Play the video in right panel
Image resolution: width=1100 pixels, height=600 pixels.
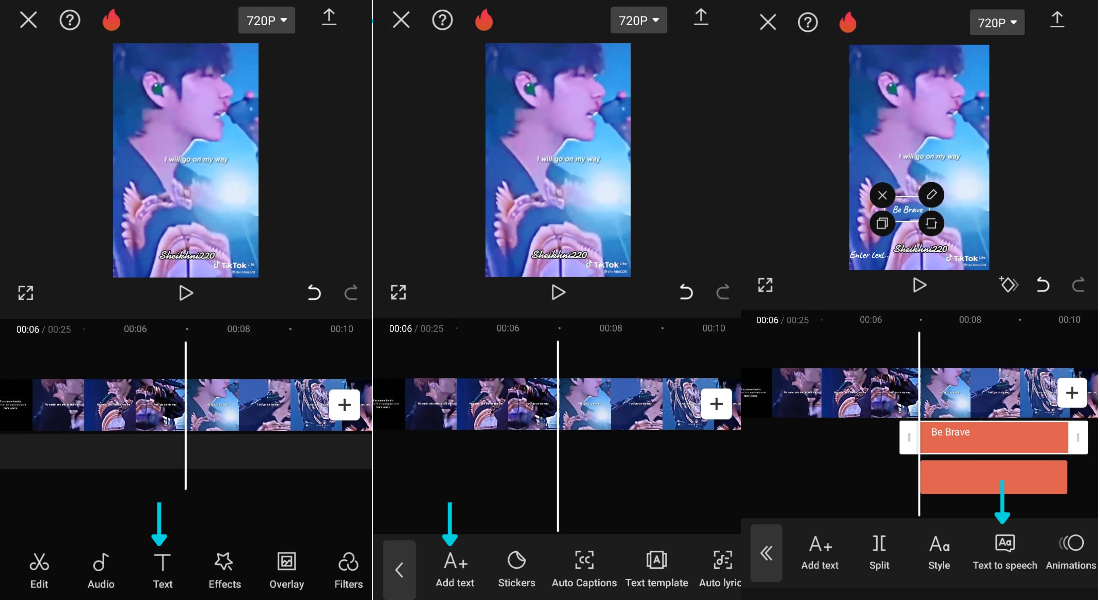(919, 285)
